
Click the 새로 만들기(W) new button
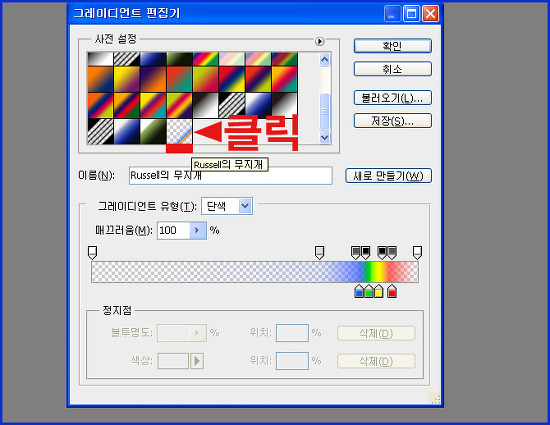point(388,176)
